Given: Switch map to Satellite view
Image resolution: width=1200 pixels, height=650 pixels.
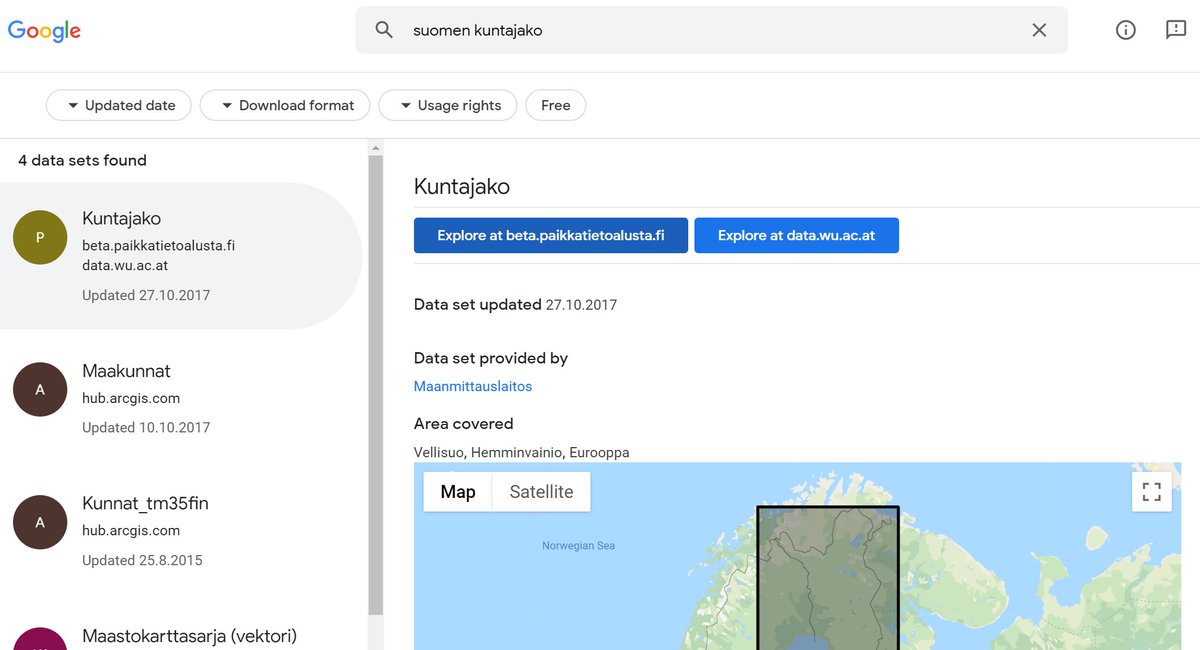Looking at the screenshot, I should coord(541,492).
